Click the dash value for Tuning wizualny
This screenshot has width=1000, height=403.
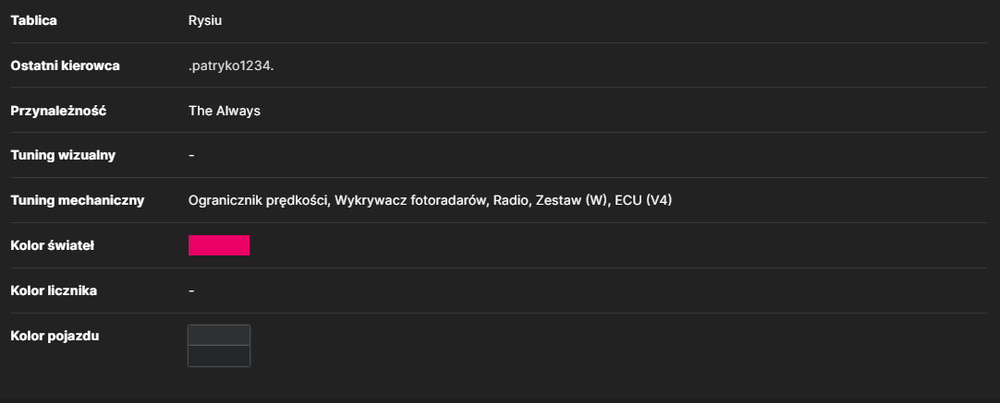pyautogui.click(x=192, y=156)
